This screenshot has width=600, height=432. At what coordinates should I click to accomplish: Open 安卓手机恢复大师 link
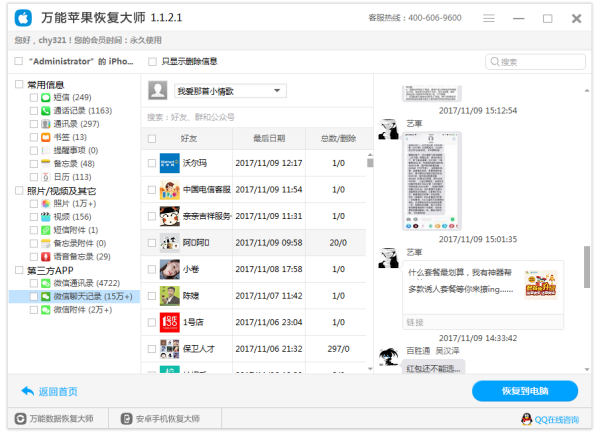168,419
